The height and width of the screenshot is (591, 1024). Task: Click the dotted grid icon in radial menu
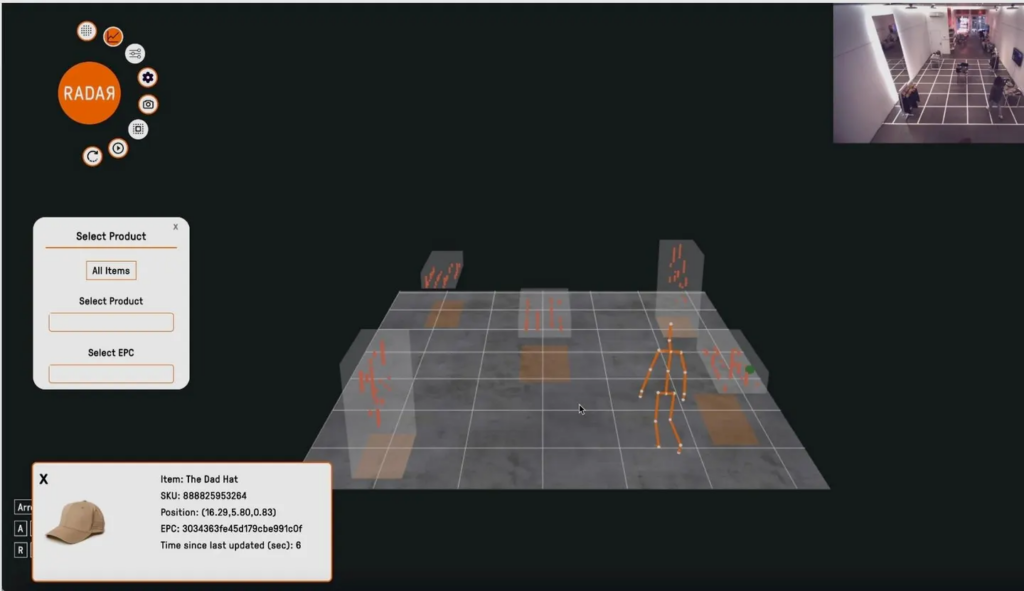(87, 31)
